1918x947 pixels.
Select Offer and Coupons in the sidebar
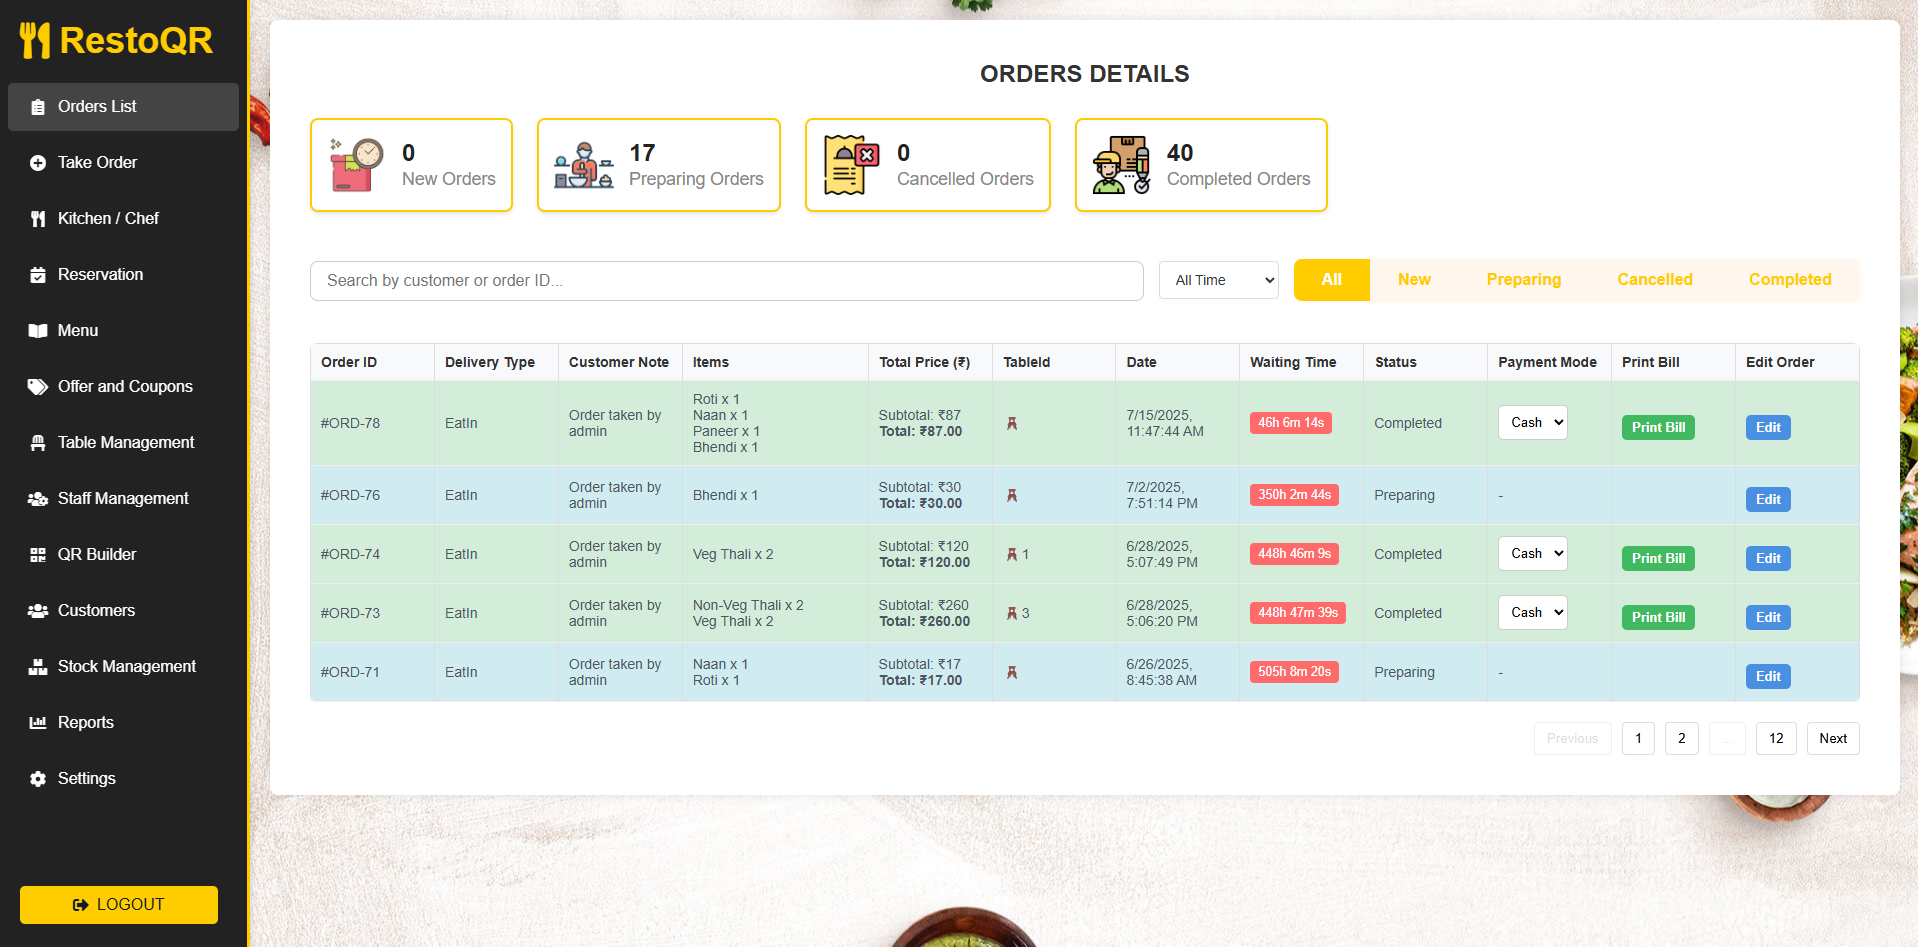pos(125,386)
